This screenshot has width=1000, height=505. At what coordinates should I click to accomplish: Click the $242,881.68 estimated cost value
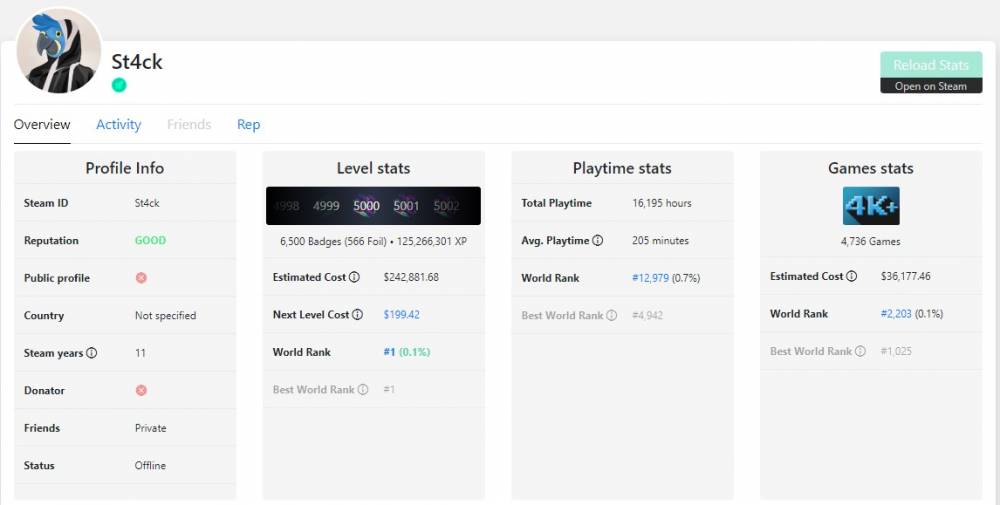point(411,277)
